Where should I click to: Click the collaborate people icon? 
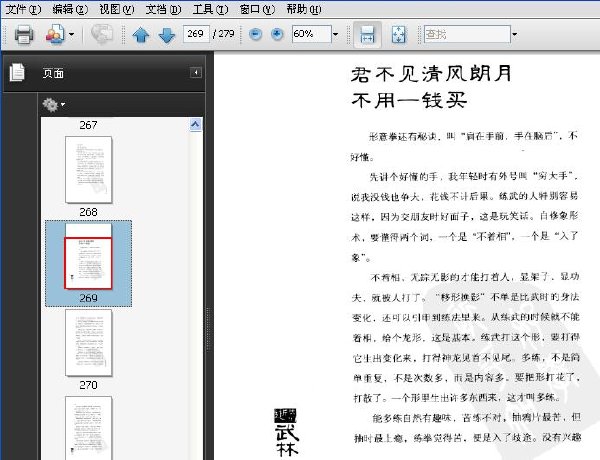coord(55,34)
